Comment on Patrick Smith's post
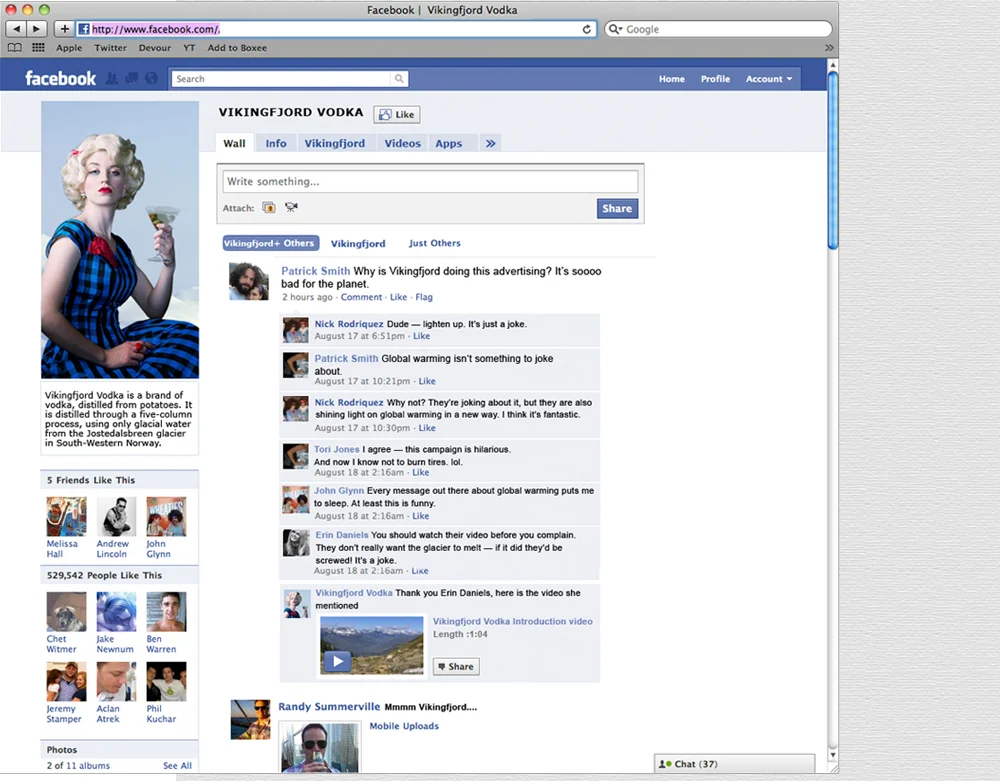The image size is (1000, 781). pyautogui.click(x=361, y=297)
